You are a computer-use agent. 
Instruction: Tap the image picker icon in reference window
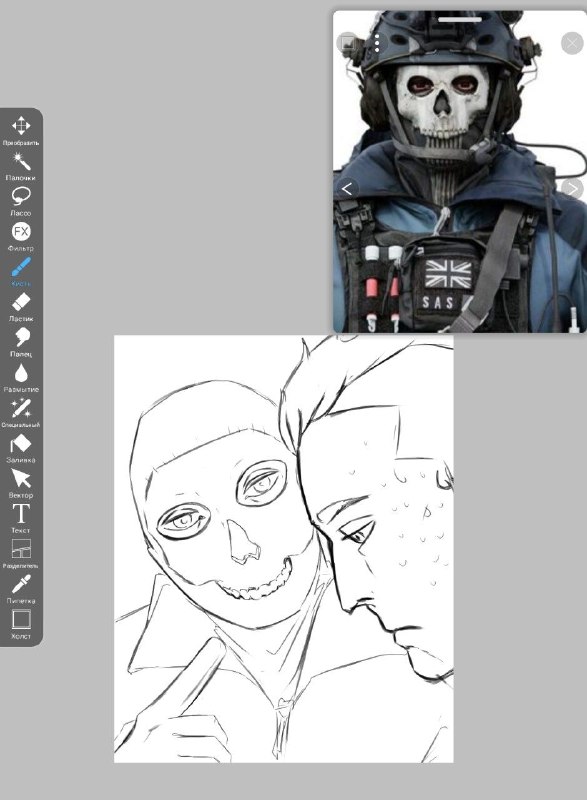pyautogui.click(x=348, y=43)
